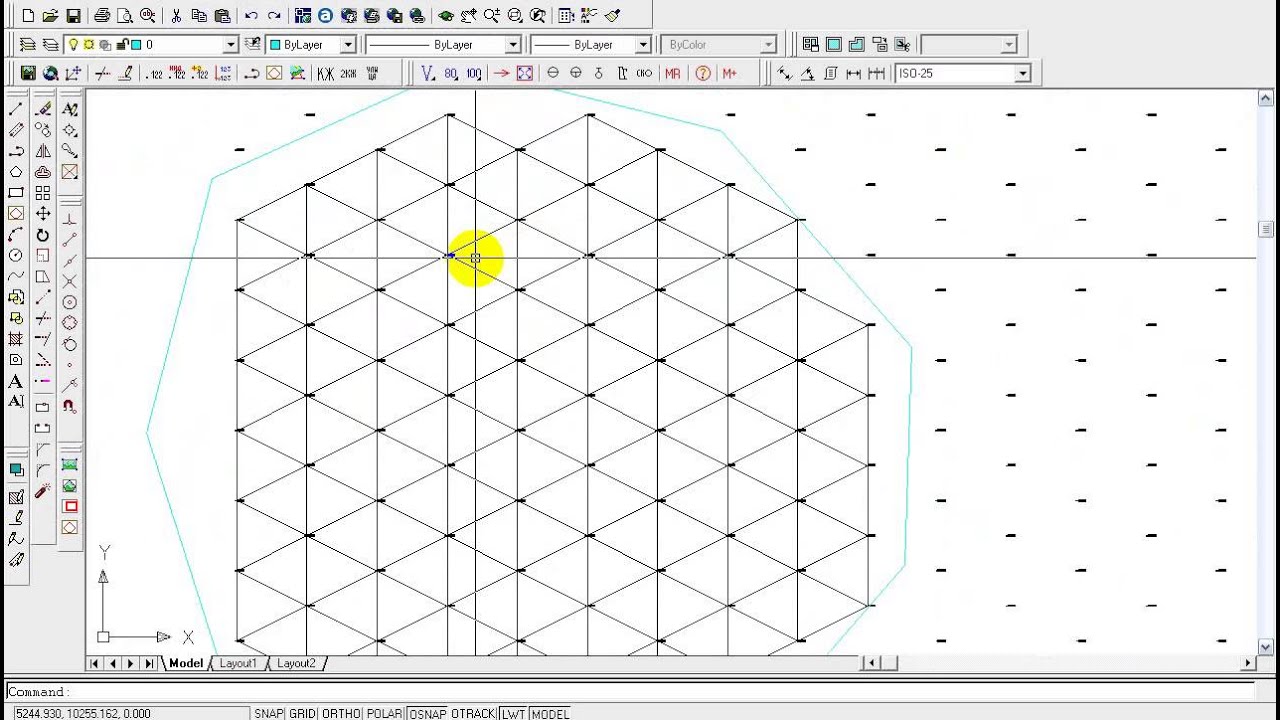Screen dimensions: 1280x720
Task: Open the layer 0 dropdown list
Action: (230, 45)
